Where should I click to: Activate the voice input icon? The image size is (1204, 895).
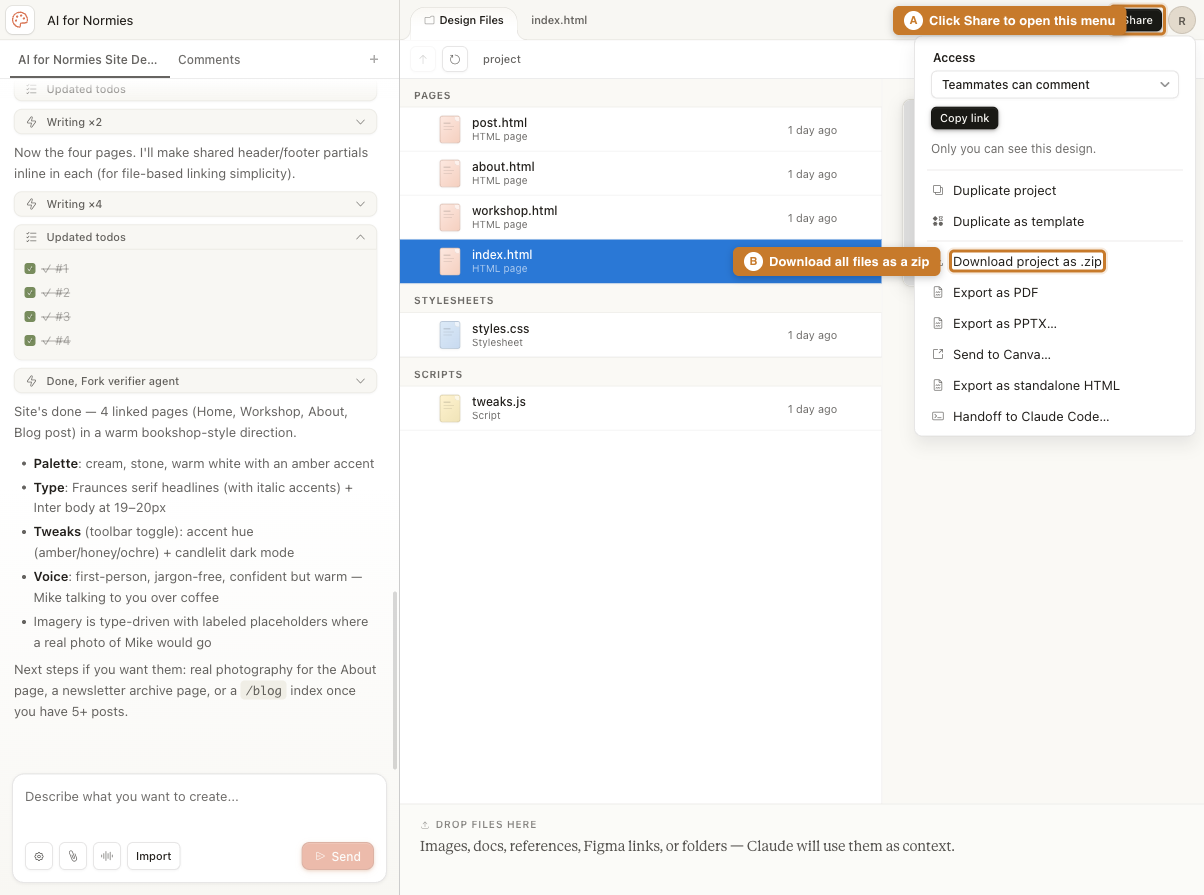click(106, 856)
